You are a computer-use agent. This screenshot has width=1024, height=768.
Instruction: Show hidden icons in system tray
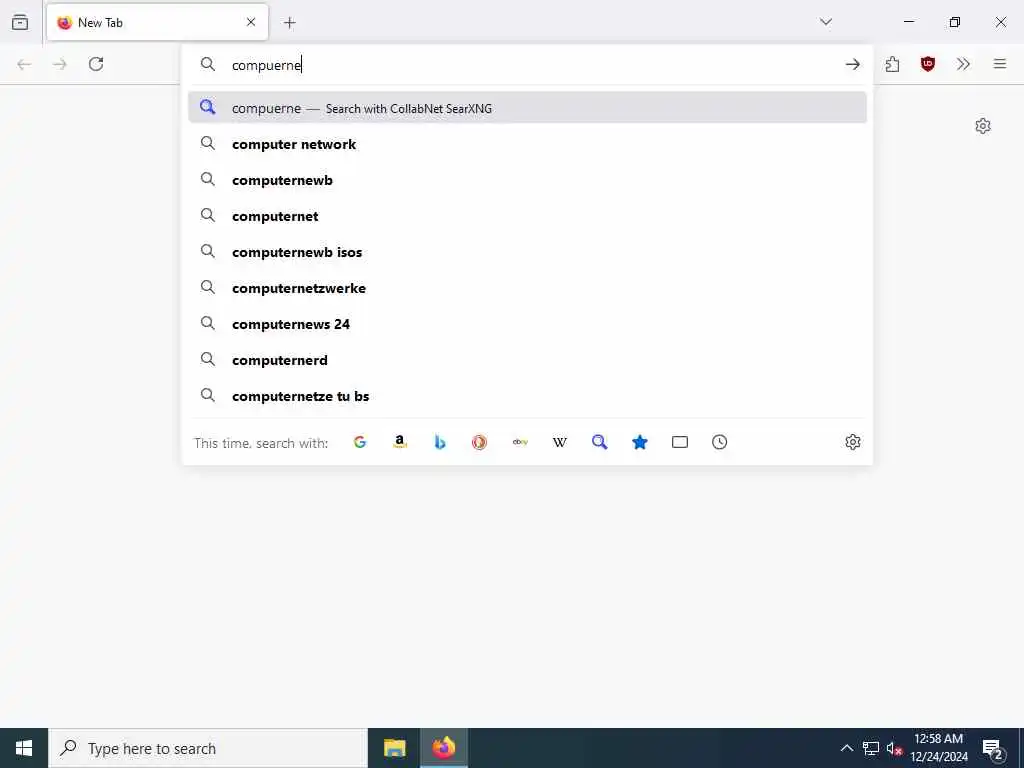click(x=846, y=748)
